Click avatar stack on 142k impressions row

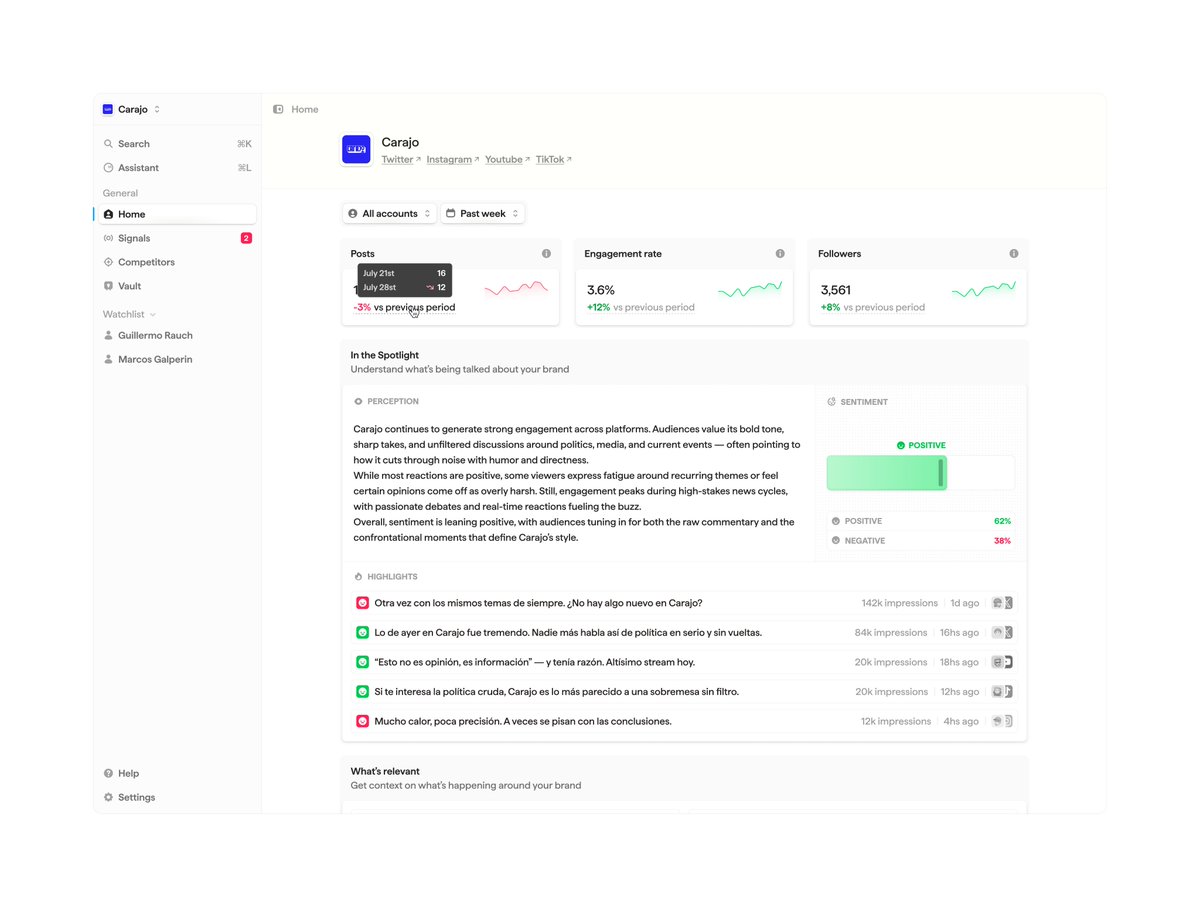pos(1002,603)
